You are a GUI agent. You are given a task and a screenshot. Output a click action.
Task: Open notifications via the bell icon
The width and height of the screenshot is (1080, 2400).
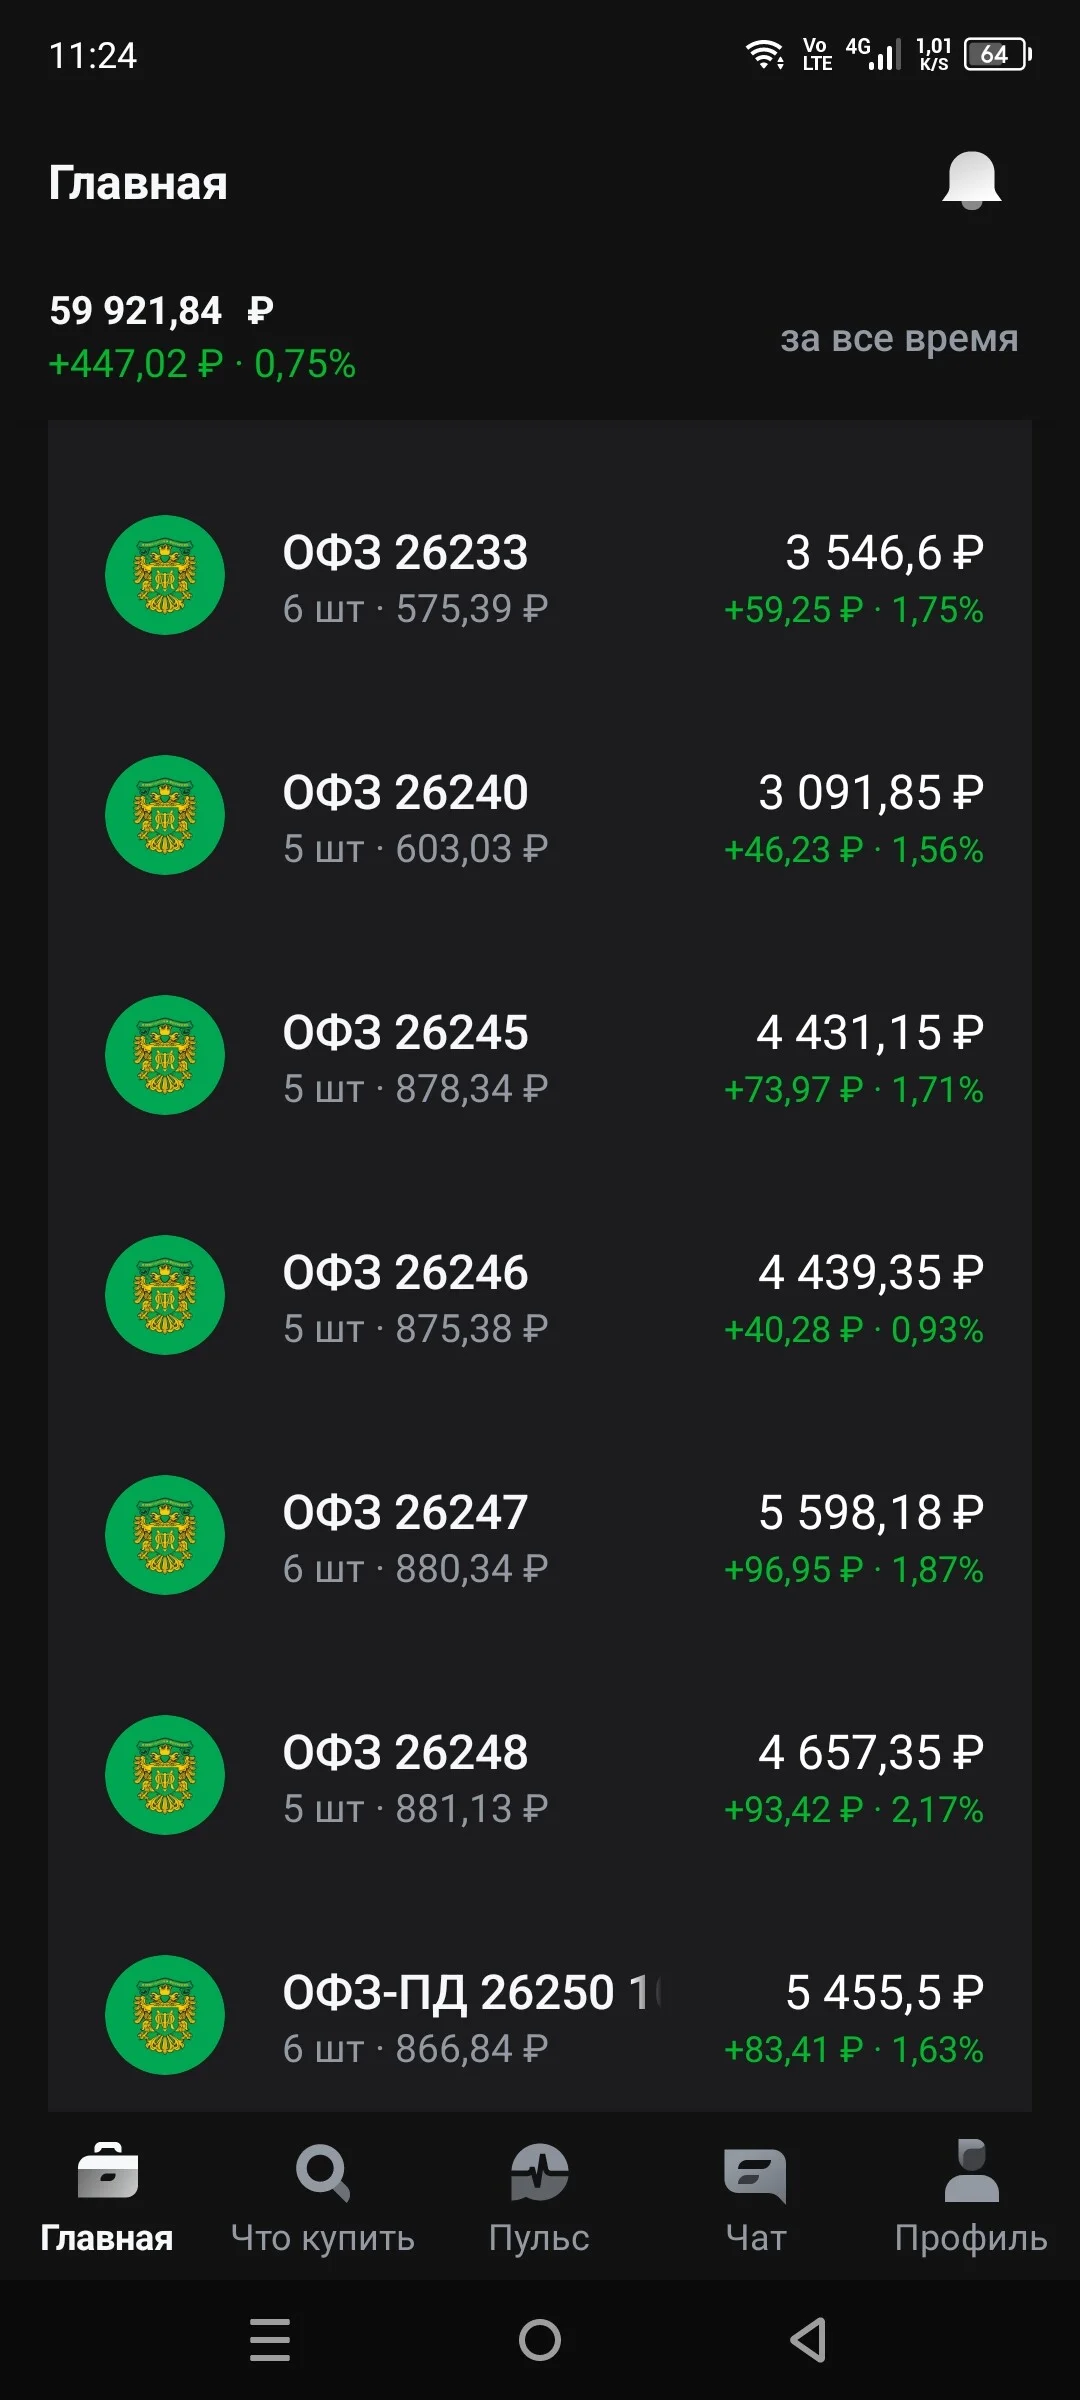click(x=971, y=181)
